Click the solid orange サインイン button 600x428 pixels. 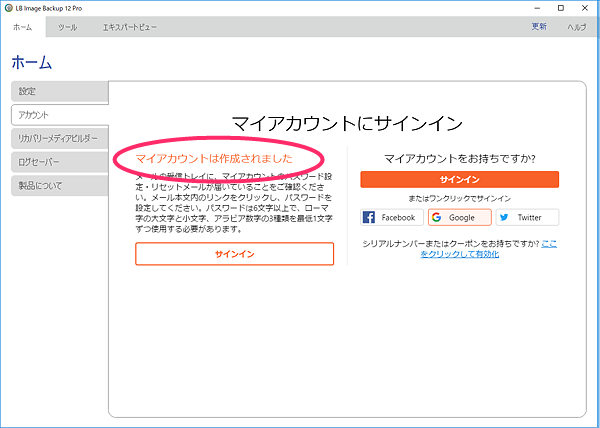tap(460, 179)
